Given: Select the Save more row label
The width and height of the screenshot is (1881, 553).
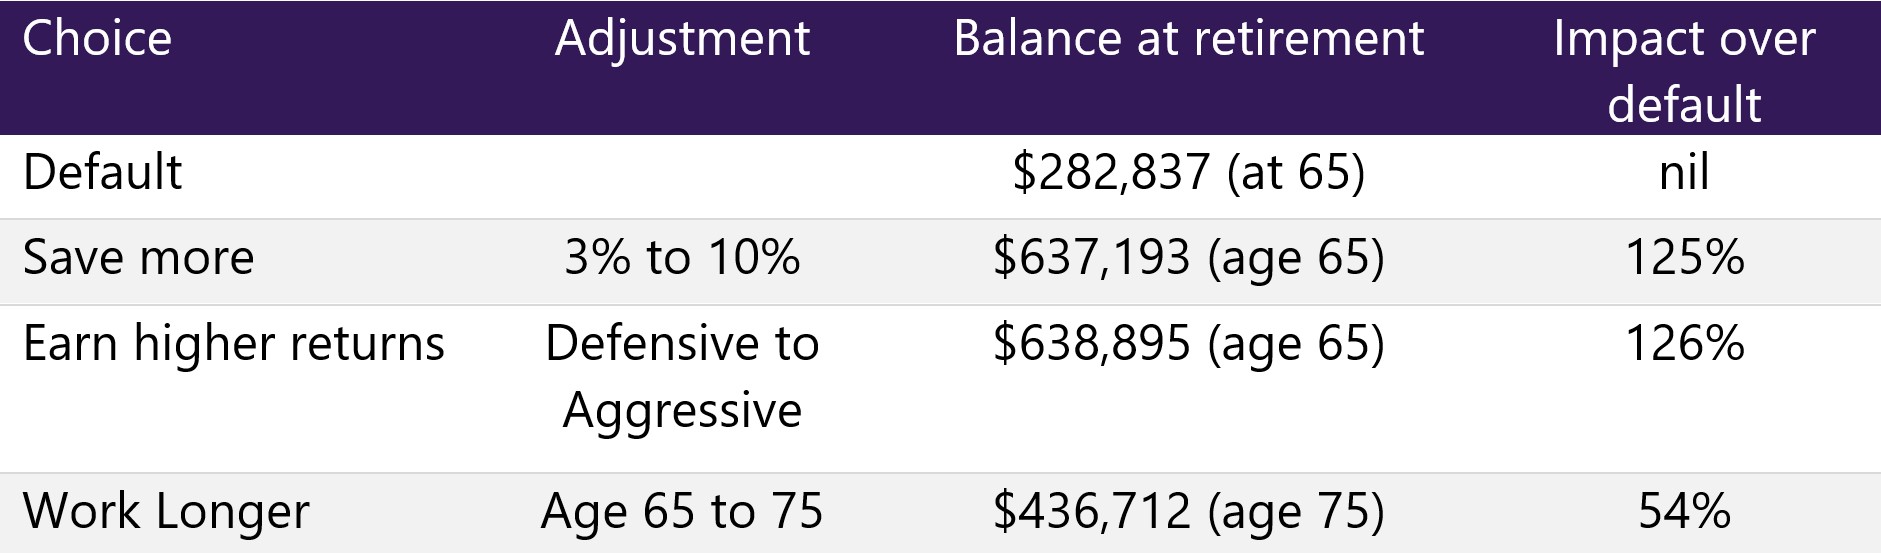Looking at the screenshot, I should pos(138,258).
